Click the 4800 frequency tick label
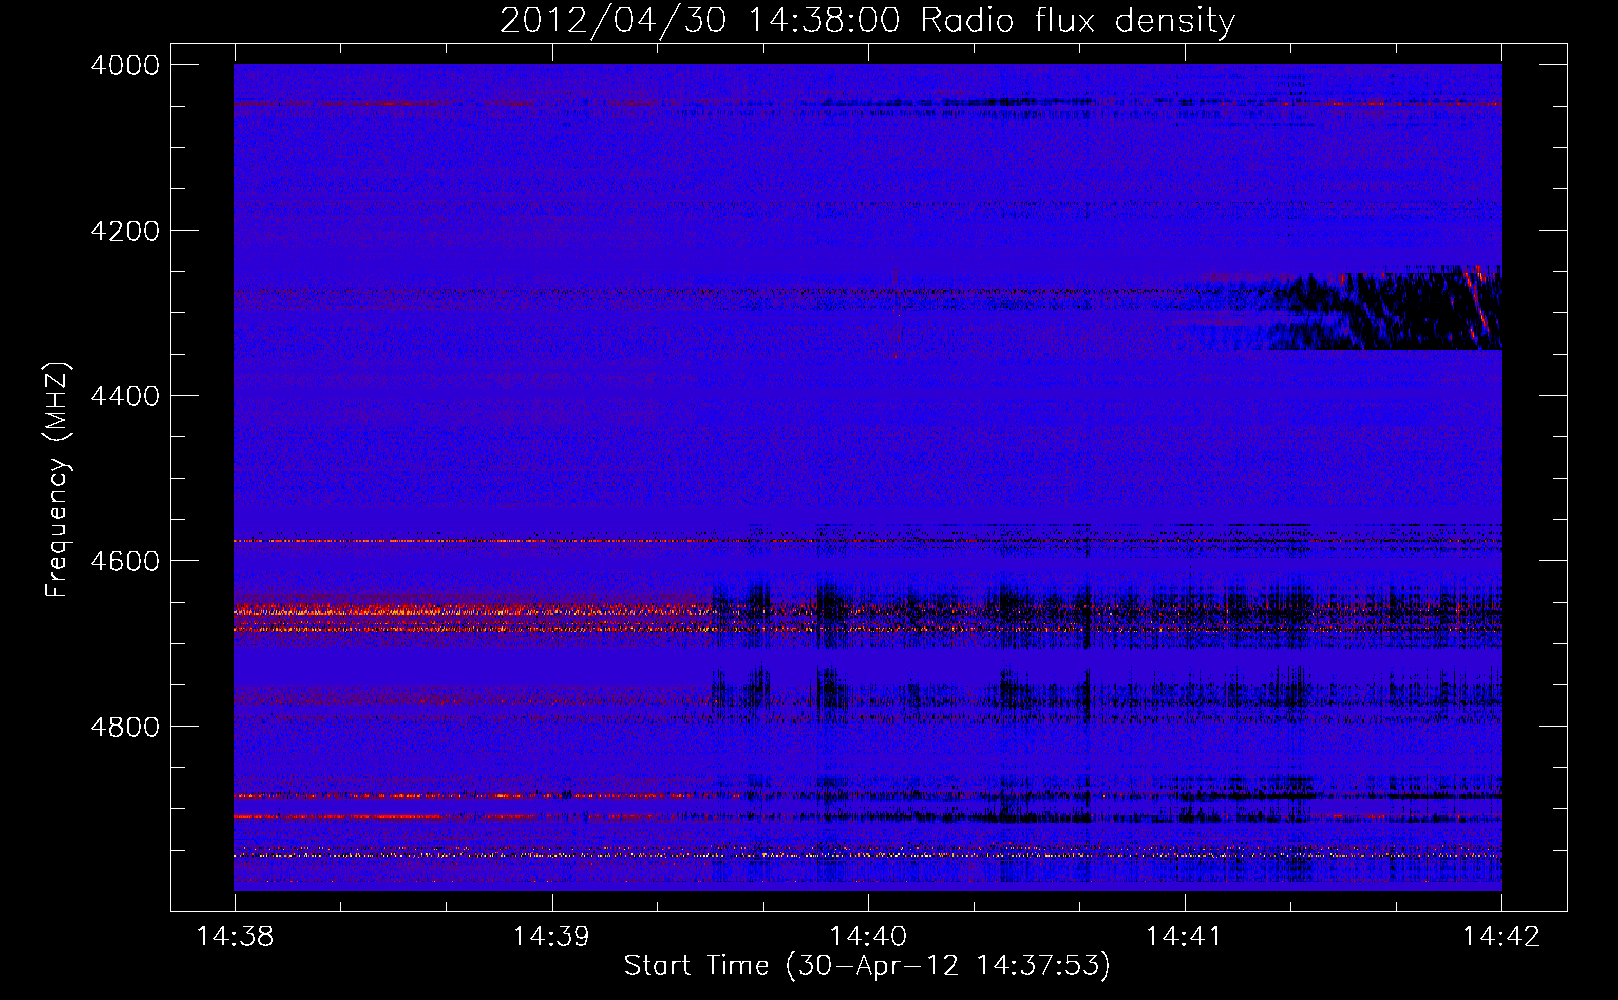The image size is (1618, 1000). click(x=125, y=726)
